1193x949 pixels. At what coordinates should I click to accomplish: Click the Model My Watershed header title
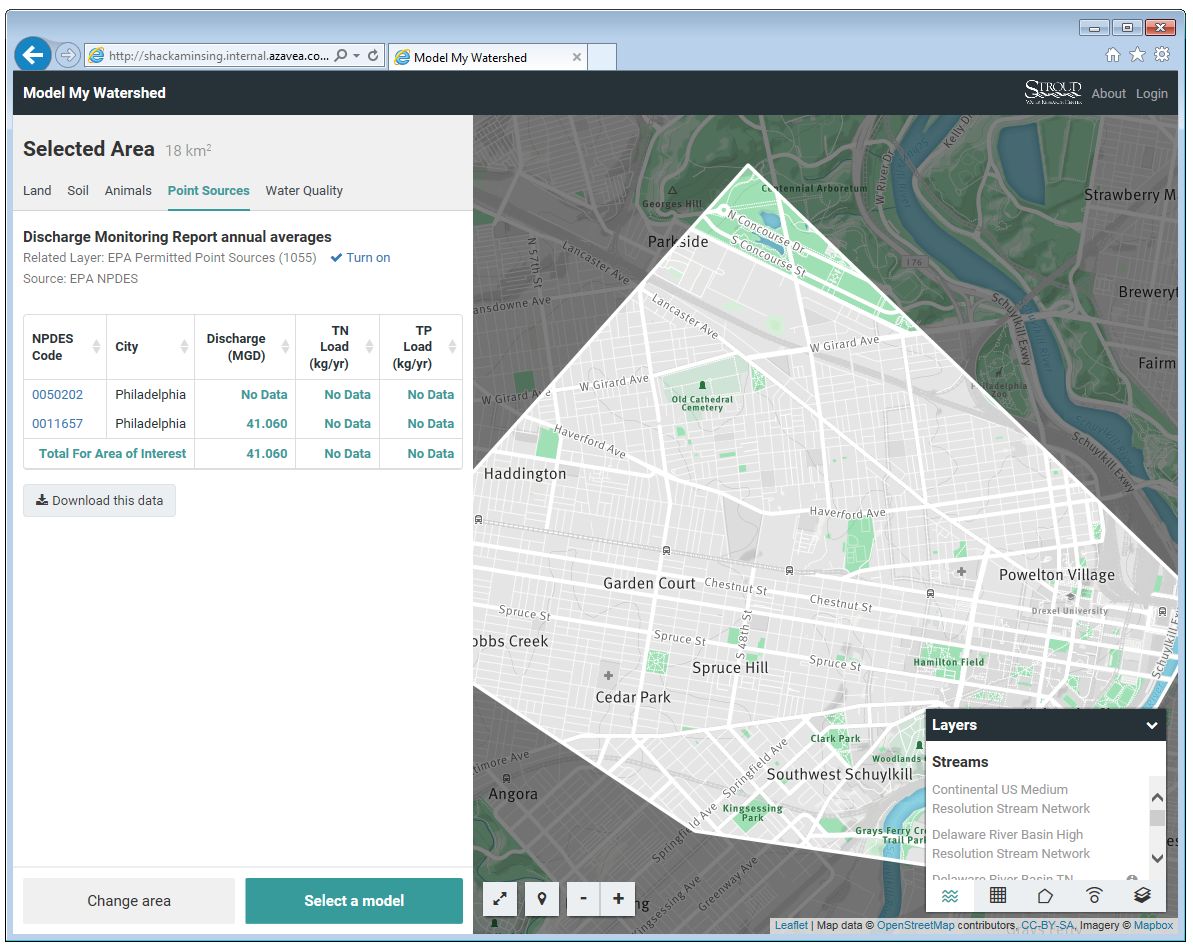[94, 93]
